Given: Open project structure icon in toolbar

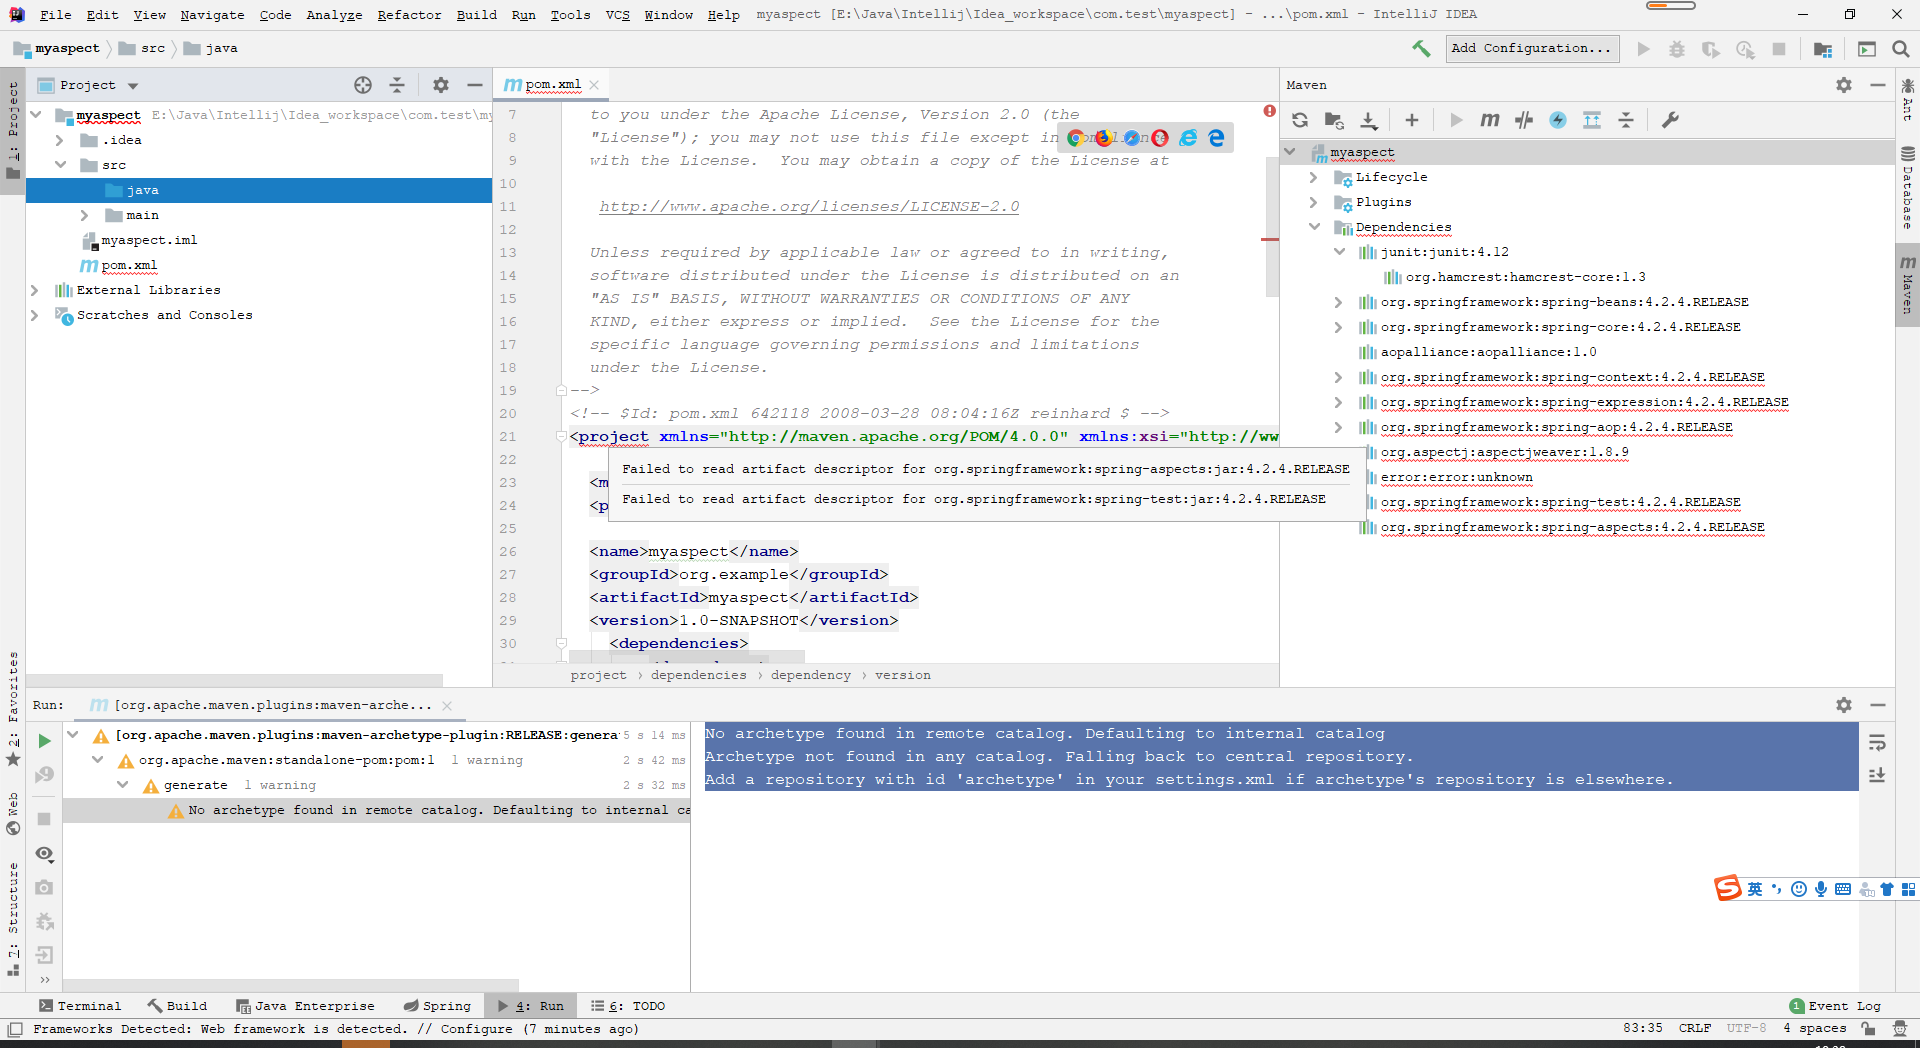Looking at the screenshot, I should pyautogui.click(x=1823, y=48).
